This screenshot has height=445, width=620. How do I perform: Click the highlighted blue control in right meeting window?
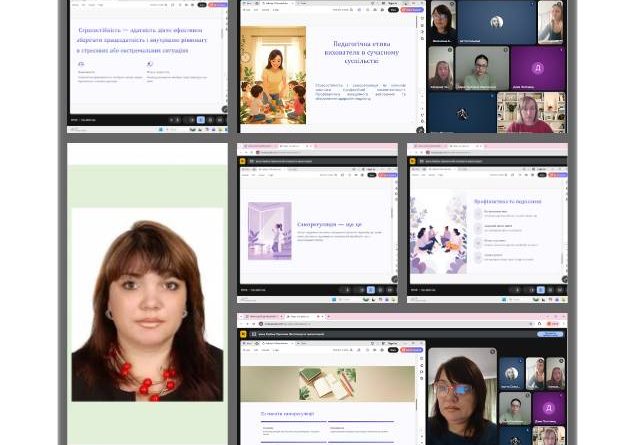541,290
